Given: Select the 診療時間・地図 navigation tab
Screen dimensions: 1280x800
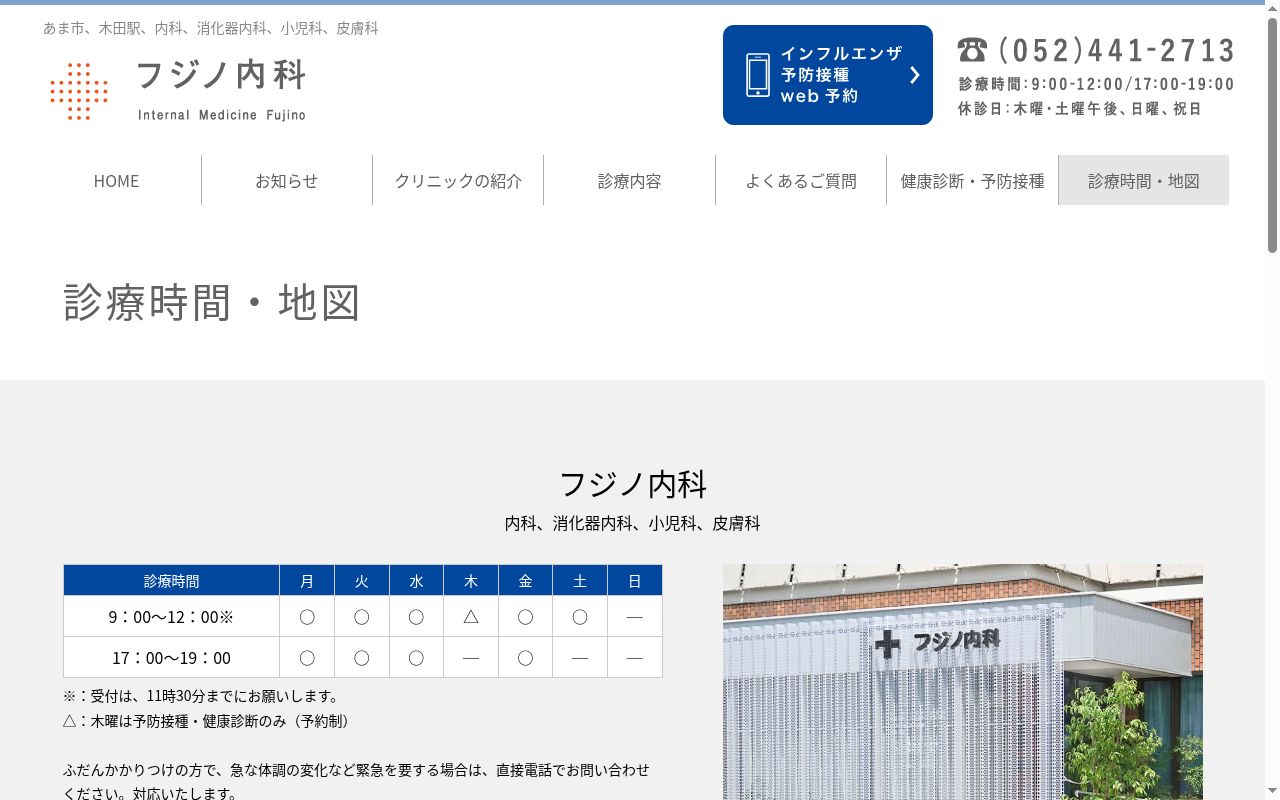Looking at the screenshot, I should [x=1144, y=181].
